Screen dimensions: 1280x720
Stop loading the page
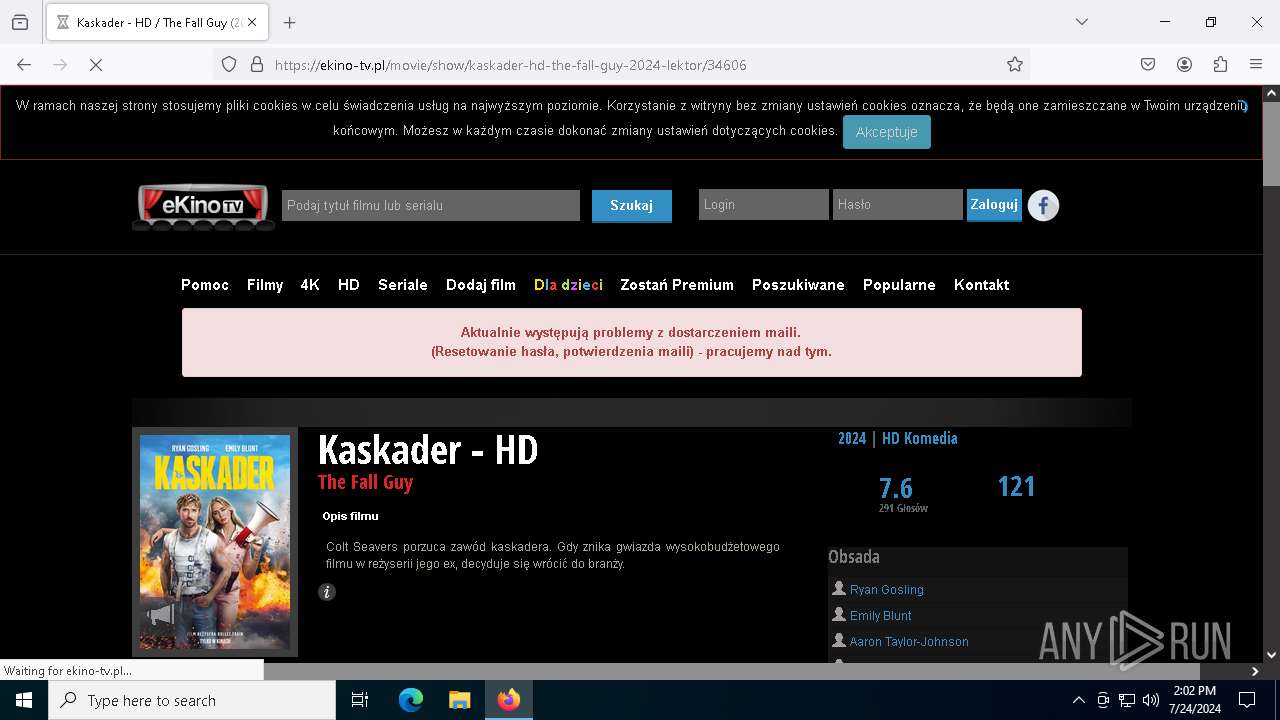pos(96,64)
